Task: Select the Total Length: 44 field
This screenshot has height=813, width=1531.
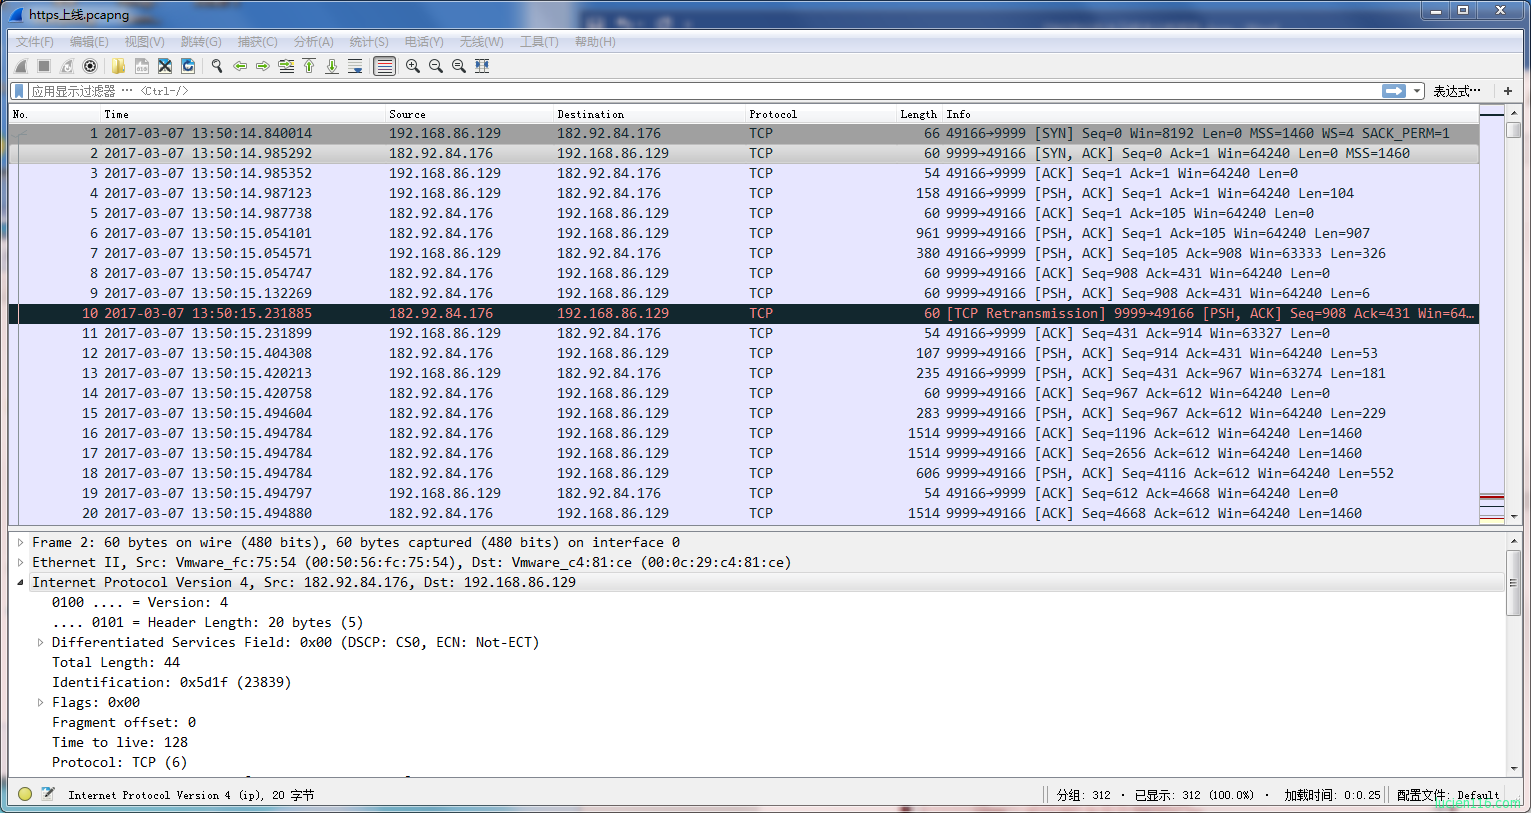Action: point(116,662)
